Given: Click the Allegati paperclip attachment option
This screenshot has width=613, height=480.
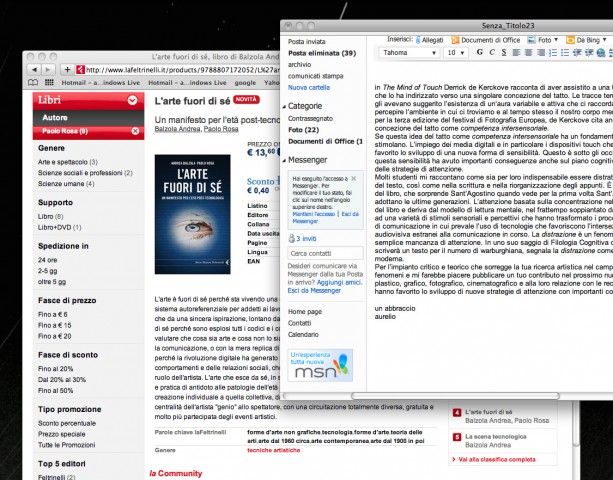Looking at the screenshot, I should (x=429, y=40).
